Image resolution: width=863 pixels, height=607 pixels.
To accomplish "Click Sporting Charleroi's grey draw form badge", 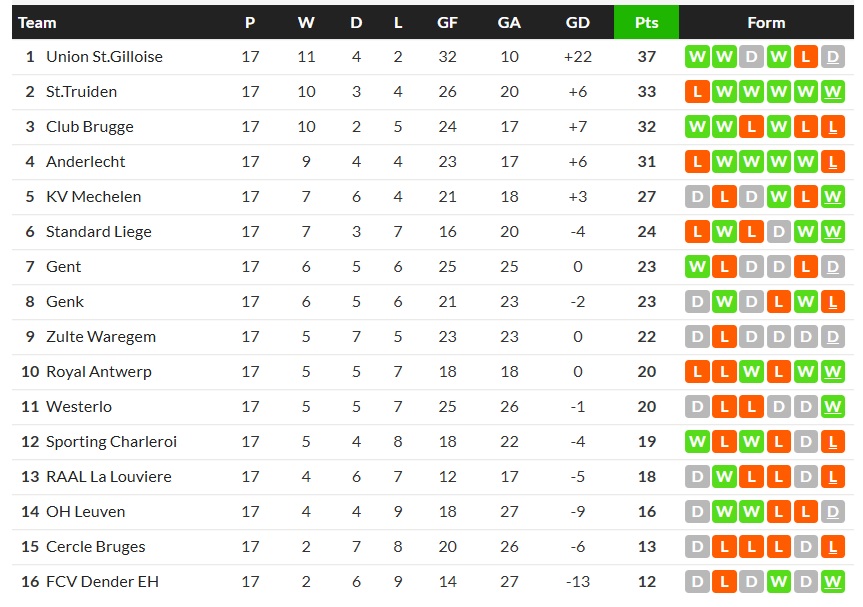I will click(805, 442).
